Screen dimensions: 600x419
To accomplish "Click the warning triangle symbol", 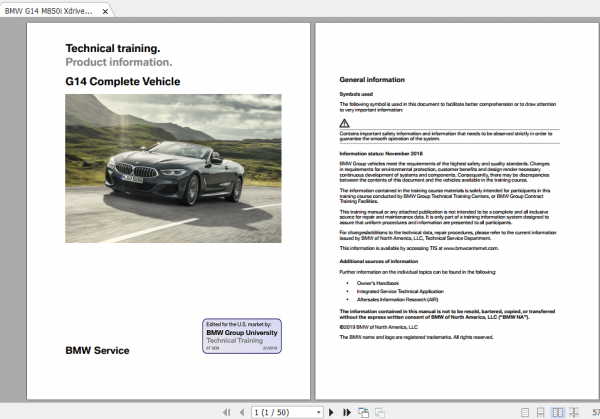I will 344,123.
